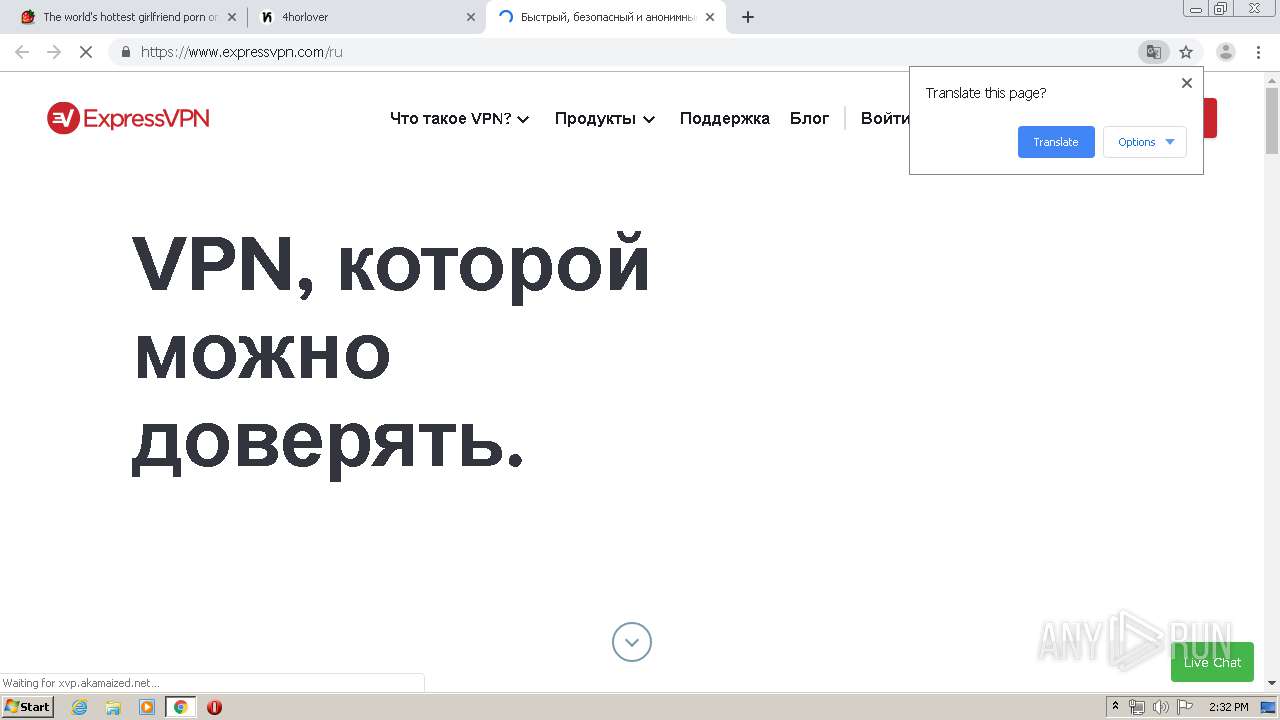Close the girlfriend tab

tap(232, 17)
